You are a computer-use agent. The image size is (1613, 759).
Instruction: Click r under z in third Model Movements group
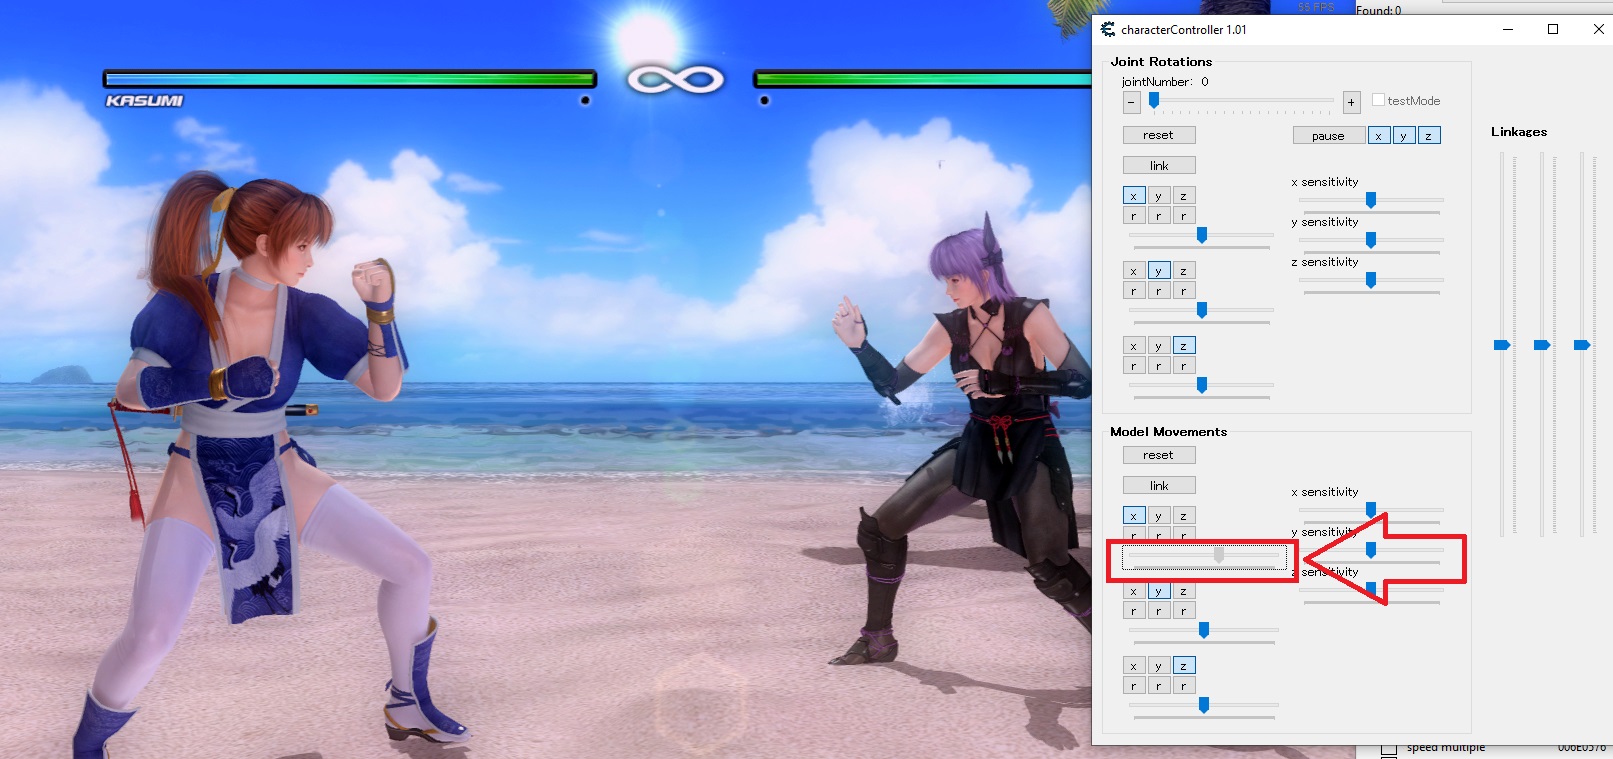[1184, 686]
